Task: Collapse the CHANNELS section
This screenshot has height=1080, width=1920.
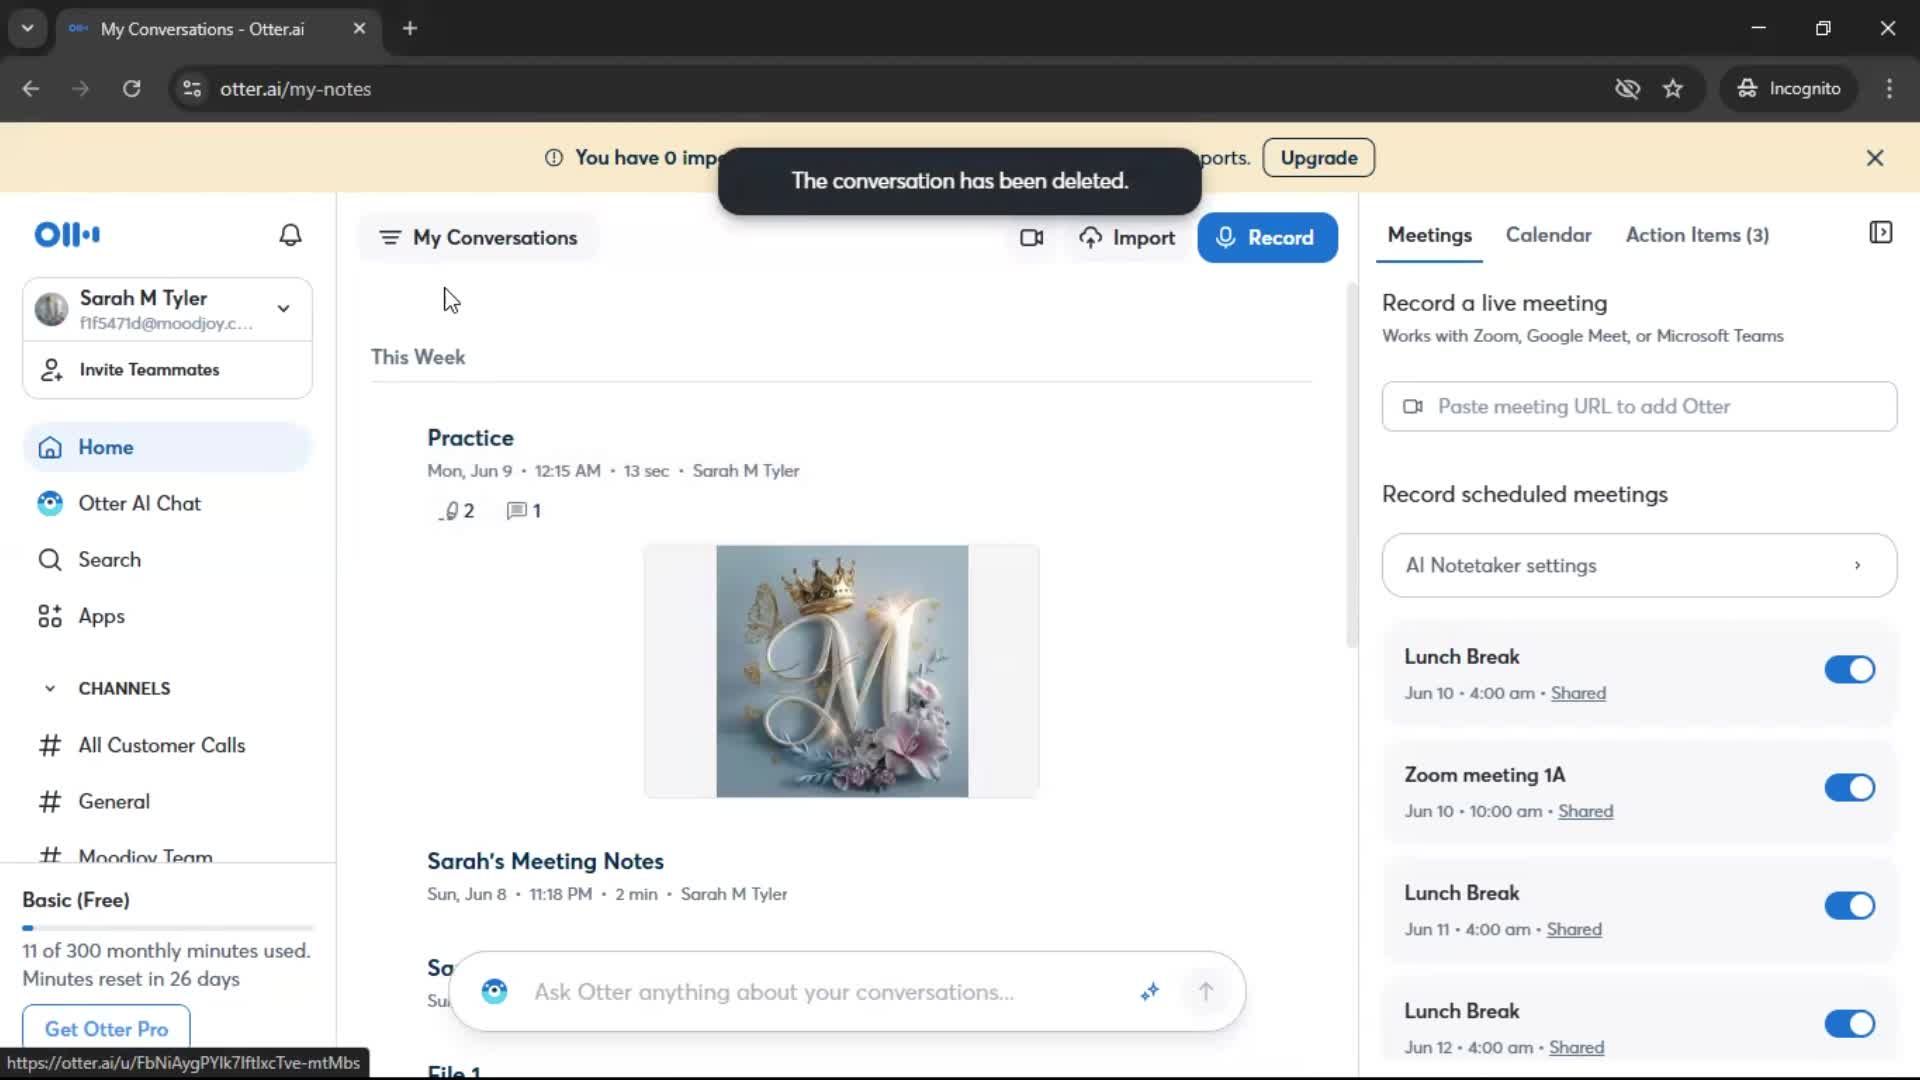Action: pos(50,688)
